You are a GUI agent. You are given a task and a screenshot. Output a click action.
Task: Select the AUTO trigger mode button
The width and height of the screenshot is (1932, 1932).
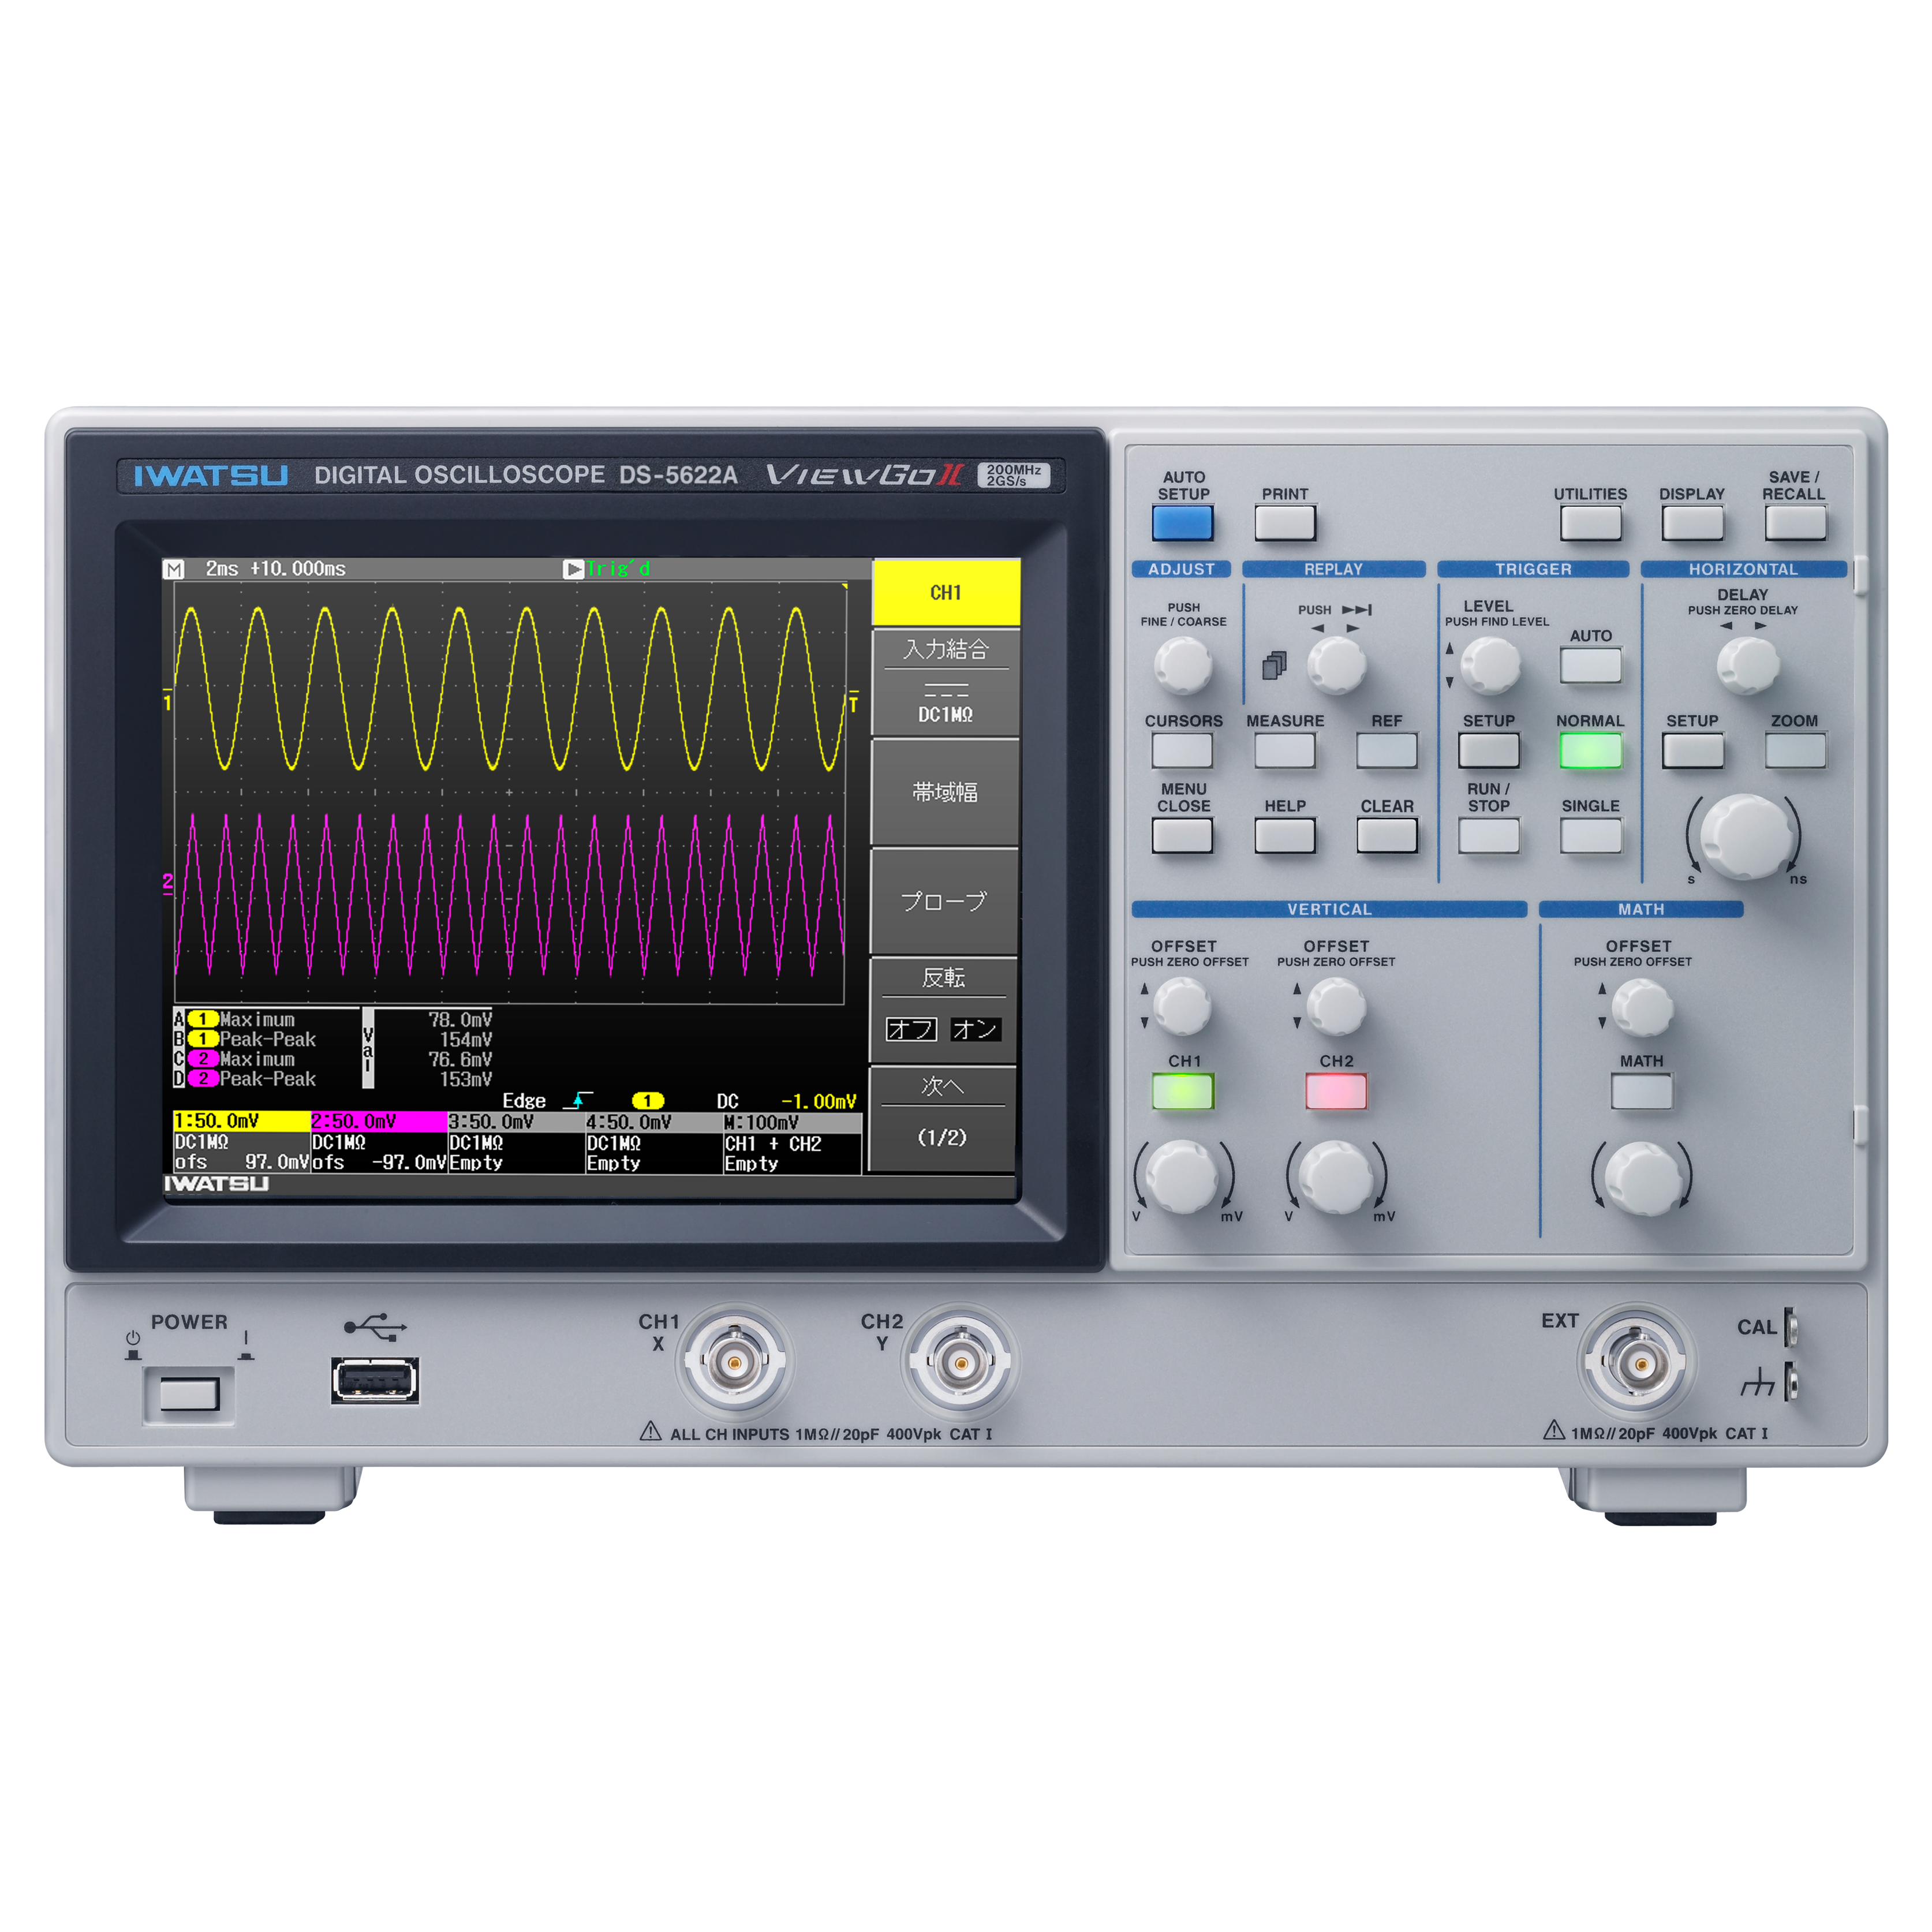[x=1590, y=665]
